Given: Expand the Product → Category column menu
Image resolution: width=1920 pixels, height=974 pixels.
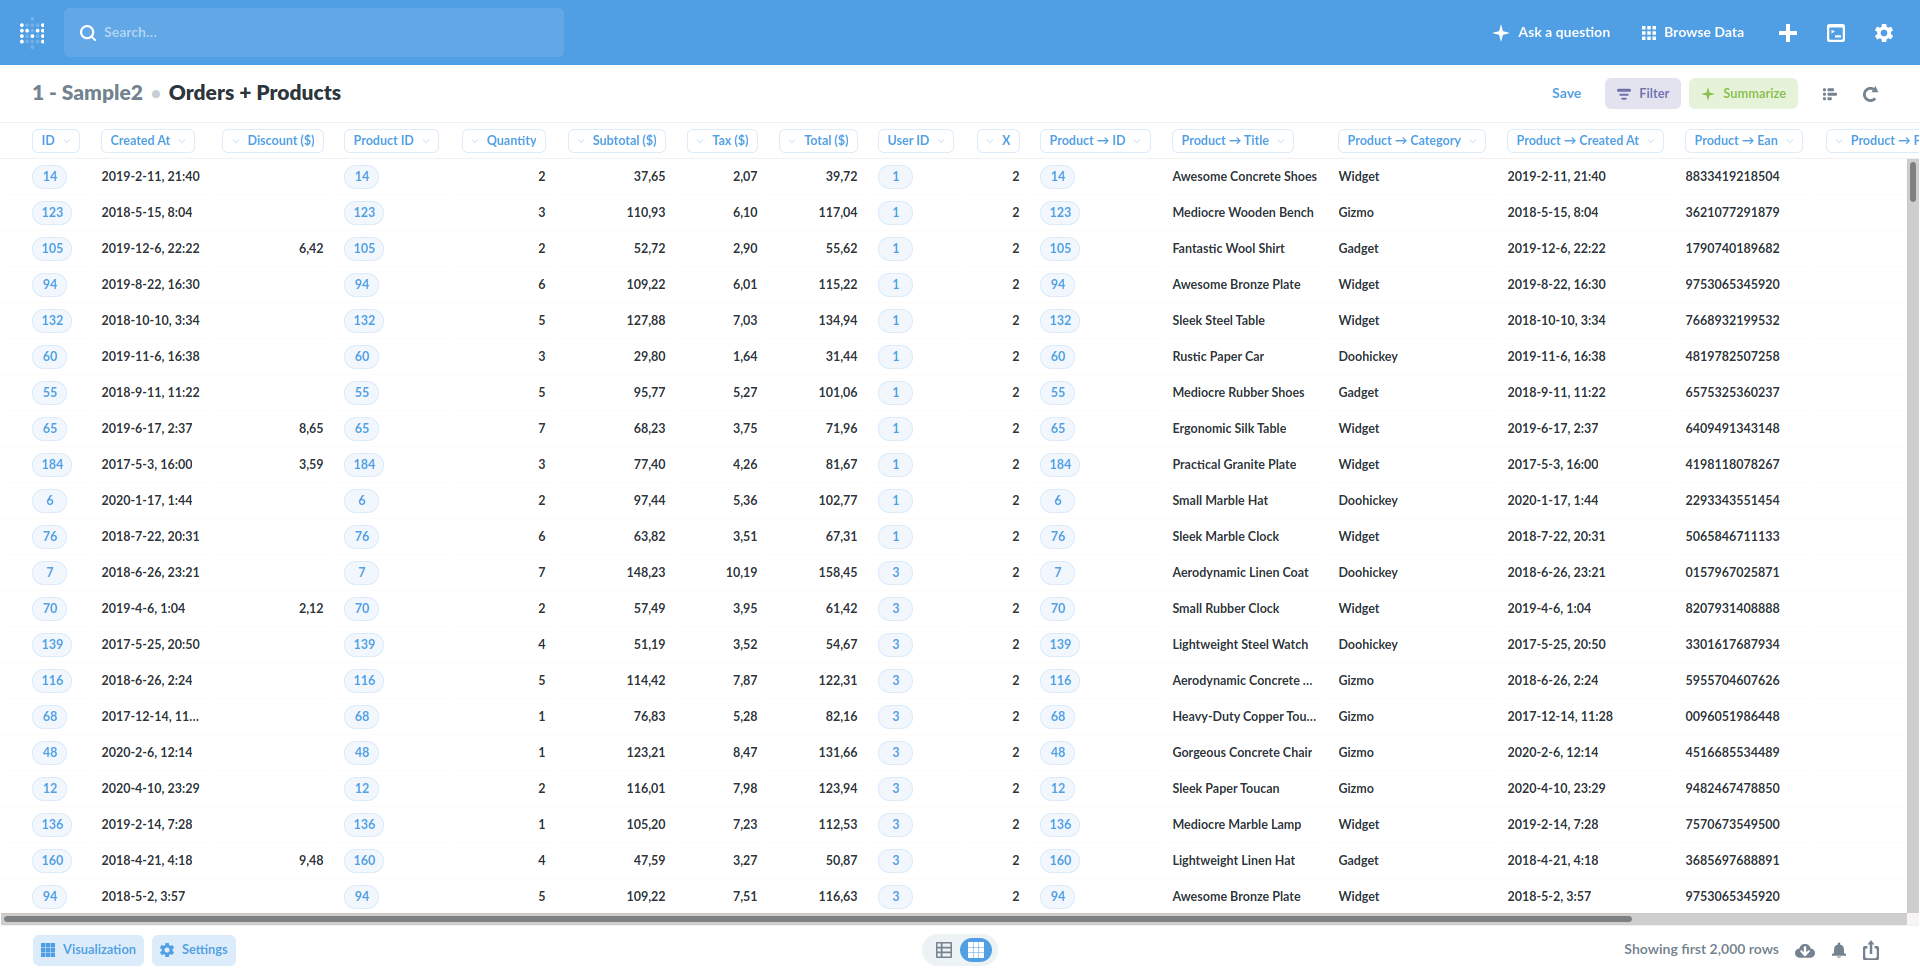Looking at the screenshot, I should click(1411, 140).
